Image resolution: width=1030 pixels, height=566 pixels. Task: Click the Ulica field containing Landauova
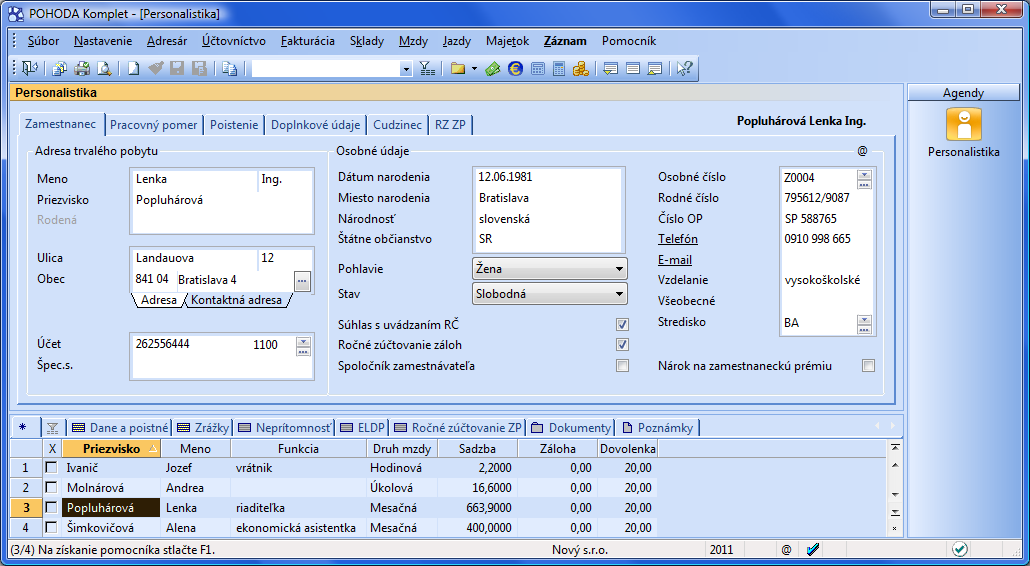tap(195, 258)
